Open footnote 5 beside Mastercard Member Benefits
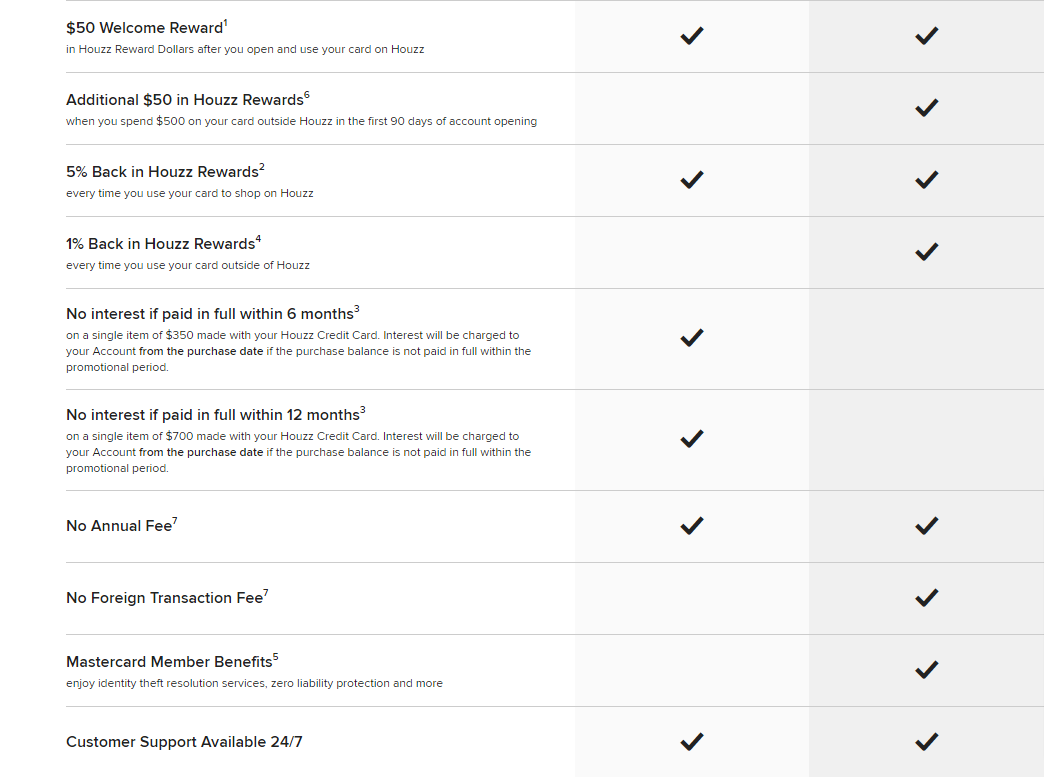This screenshot has width=1044, height=777. pos(276,656)
